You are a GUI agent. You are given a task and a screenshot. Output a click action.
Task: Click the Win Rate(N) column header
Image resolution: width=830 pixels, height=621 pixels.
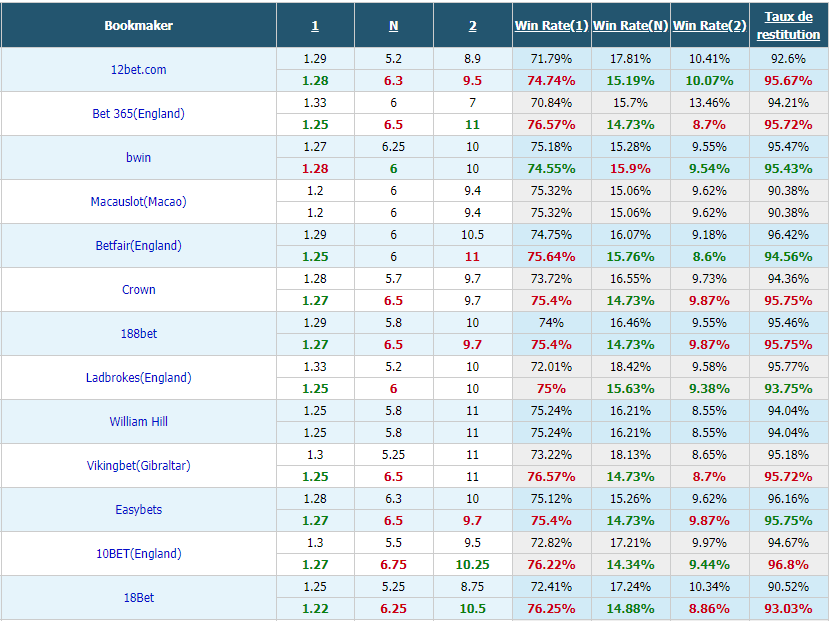pos(630,25)
